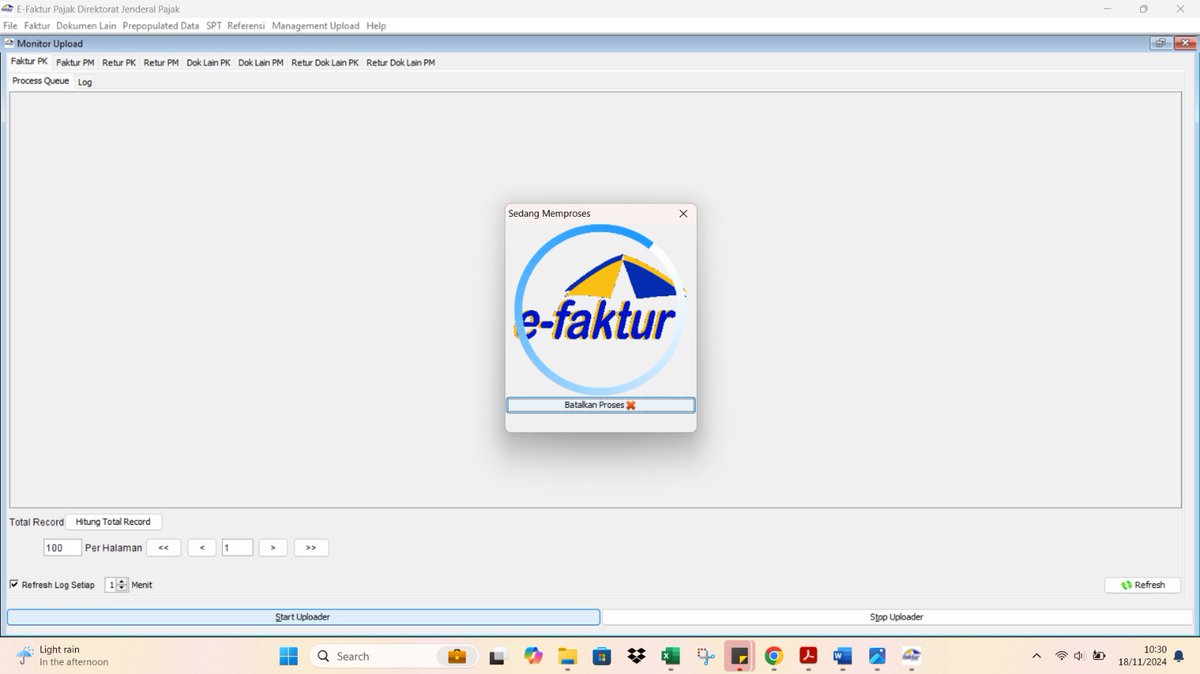Close the Sedang Memproses dialog

click(x=683, y=213)
